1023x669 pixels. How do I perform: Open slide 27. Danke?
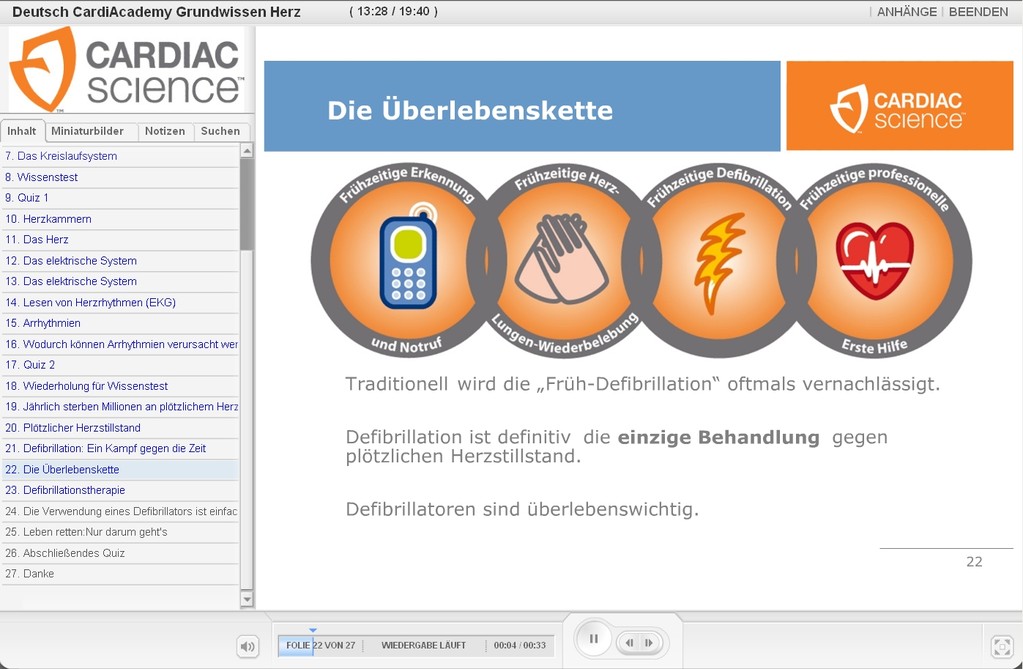(120, 574)
